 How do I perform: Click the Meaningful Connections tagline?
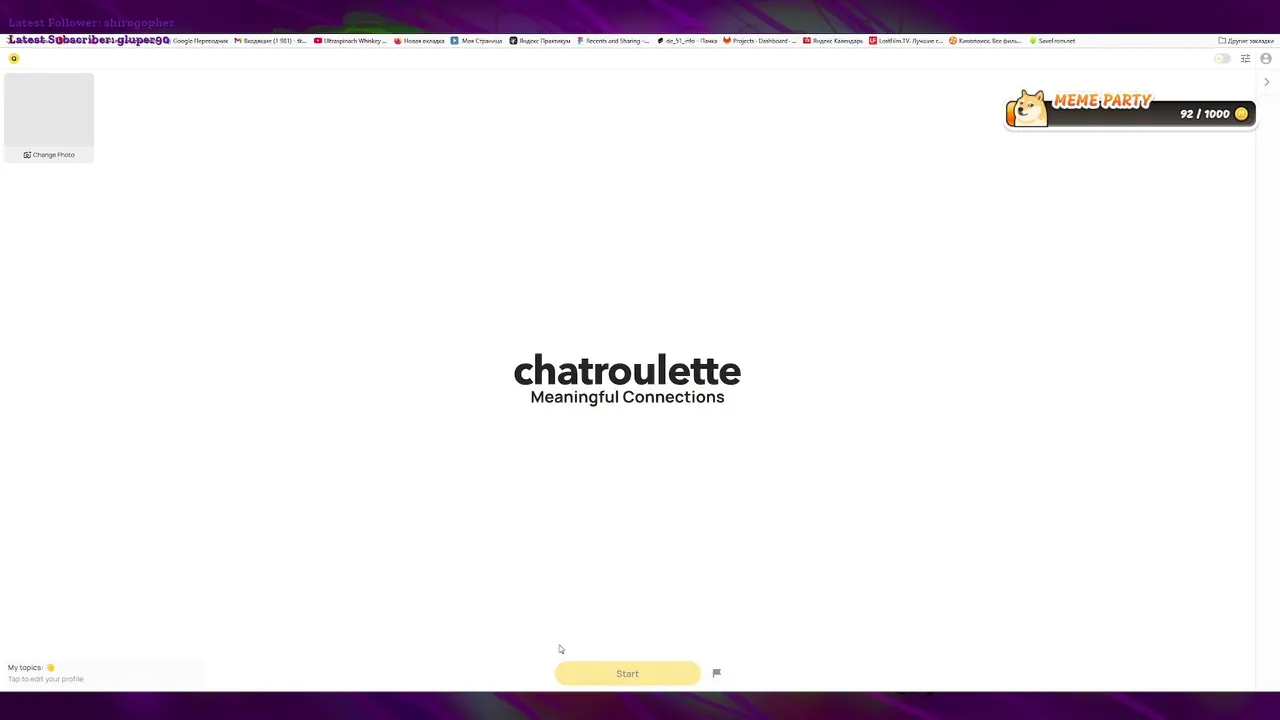tap(627, 397)
